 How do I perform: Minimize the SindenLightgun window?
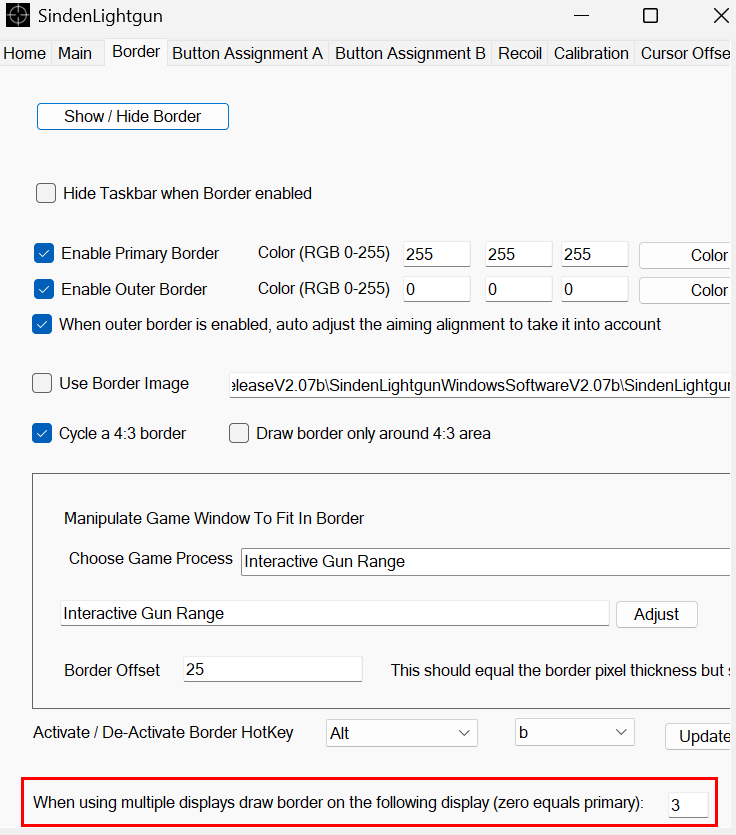(582, 15)
